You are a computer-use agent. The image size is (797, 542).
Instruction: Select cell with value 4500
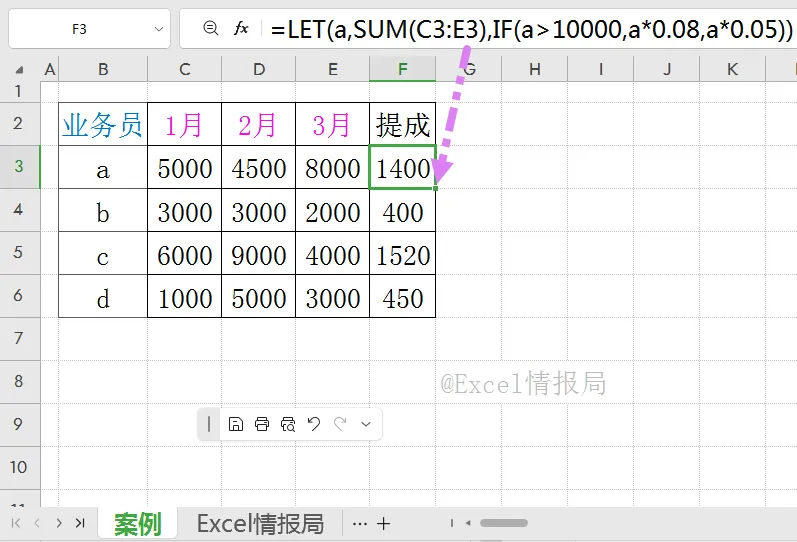[x=258, y=167]
